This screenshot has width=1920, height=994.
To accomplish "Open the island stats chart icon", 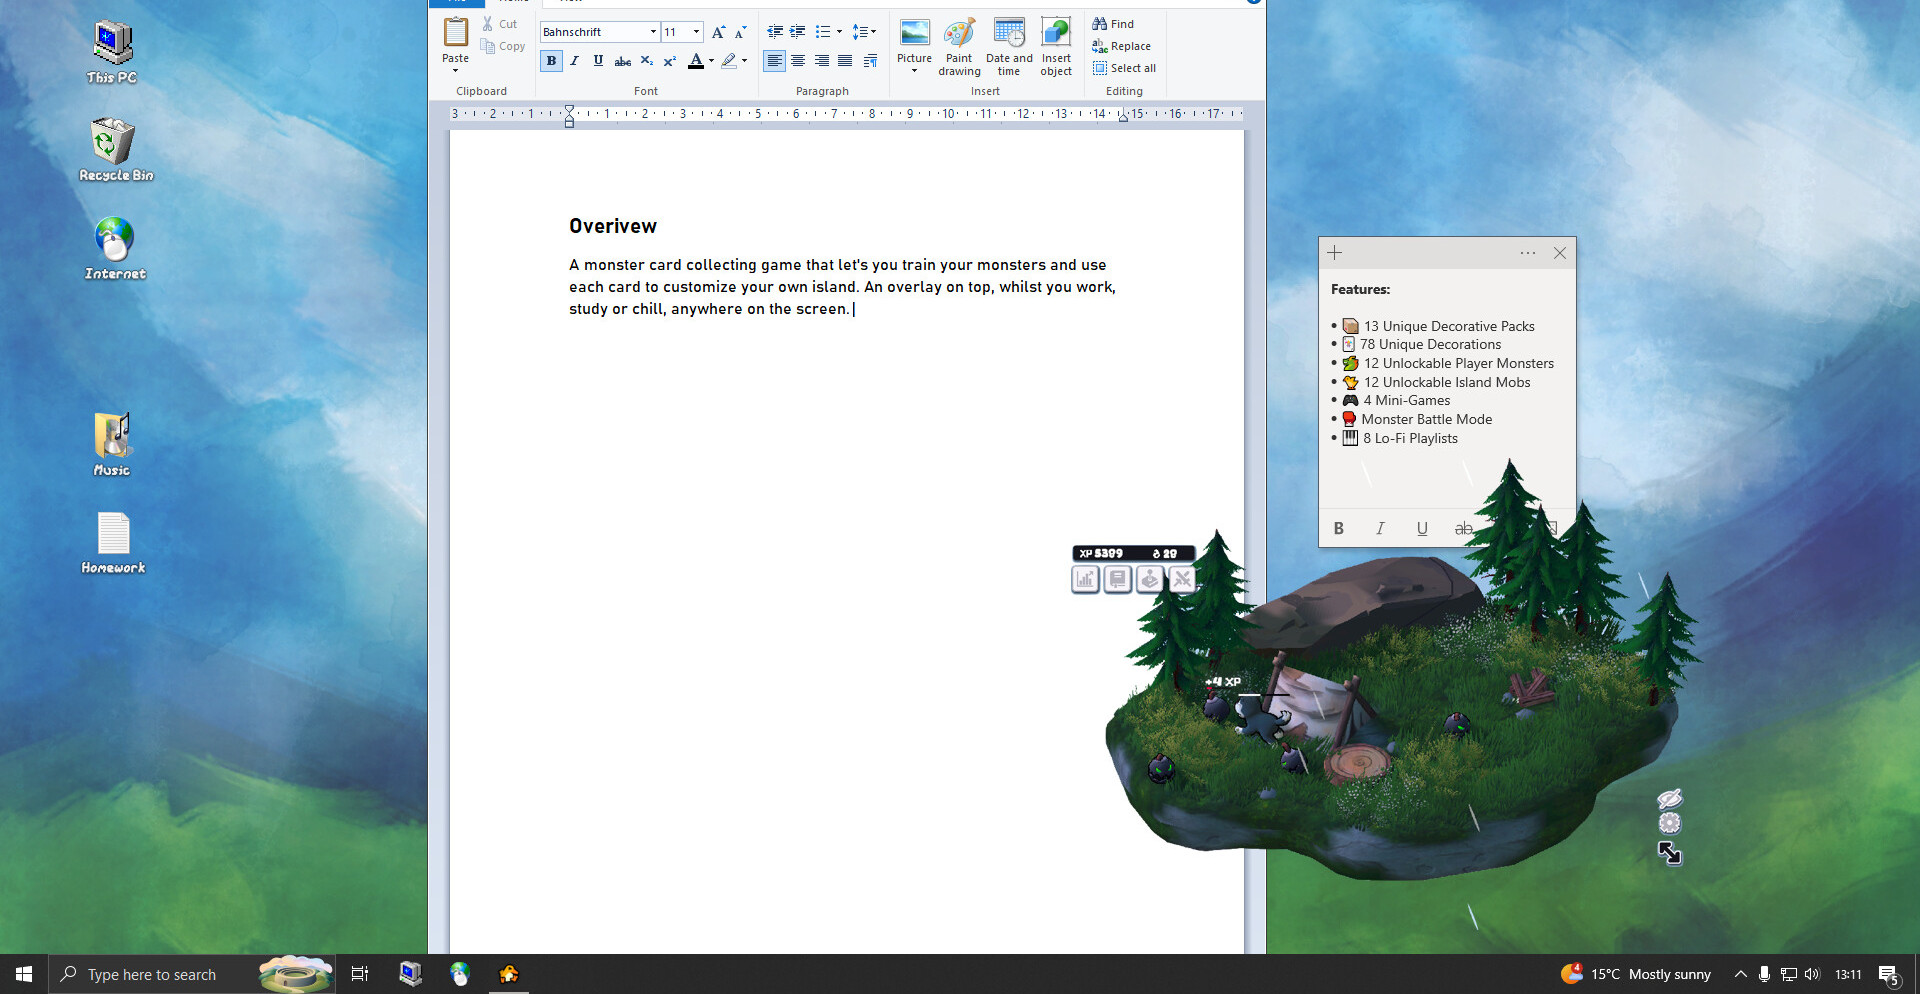I will pos(1085,579).
